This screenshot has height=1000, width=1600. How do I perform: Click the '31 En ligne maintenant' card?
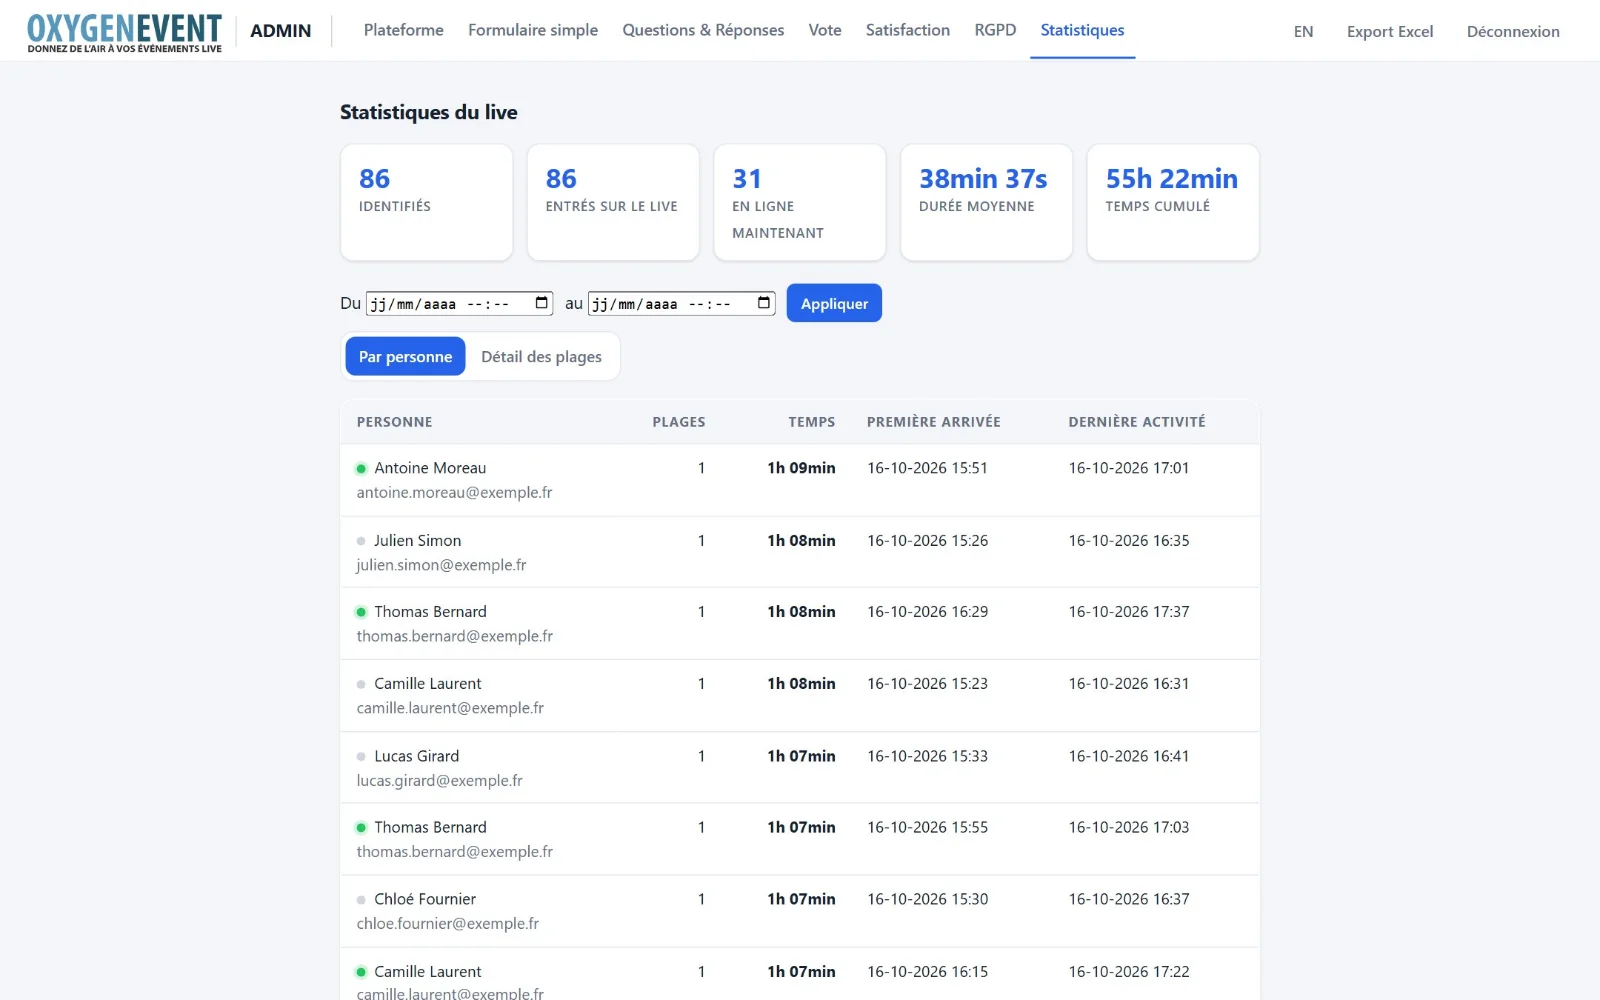pyautogui.click(x=800, y=202)
